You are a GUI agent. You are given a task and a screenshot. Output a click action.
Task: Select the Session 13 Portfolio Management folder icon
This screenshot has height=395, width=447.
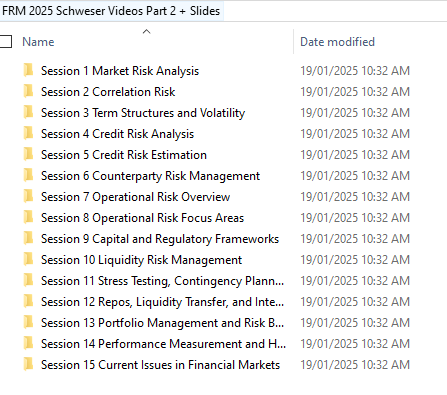29,322
